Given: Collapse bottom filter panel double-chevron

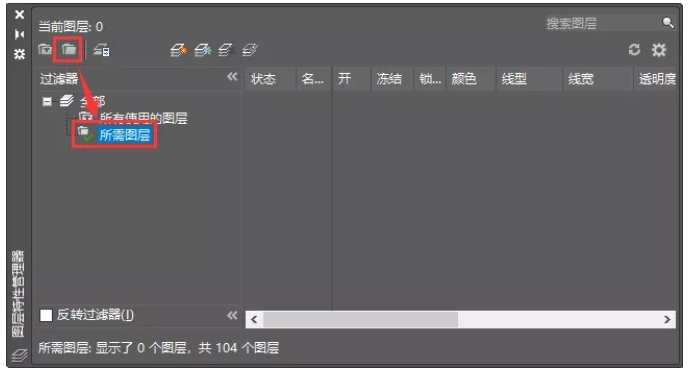Looking at the screenshot, I should pyautogui.click(x=232, y=315).
